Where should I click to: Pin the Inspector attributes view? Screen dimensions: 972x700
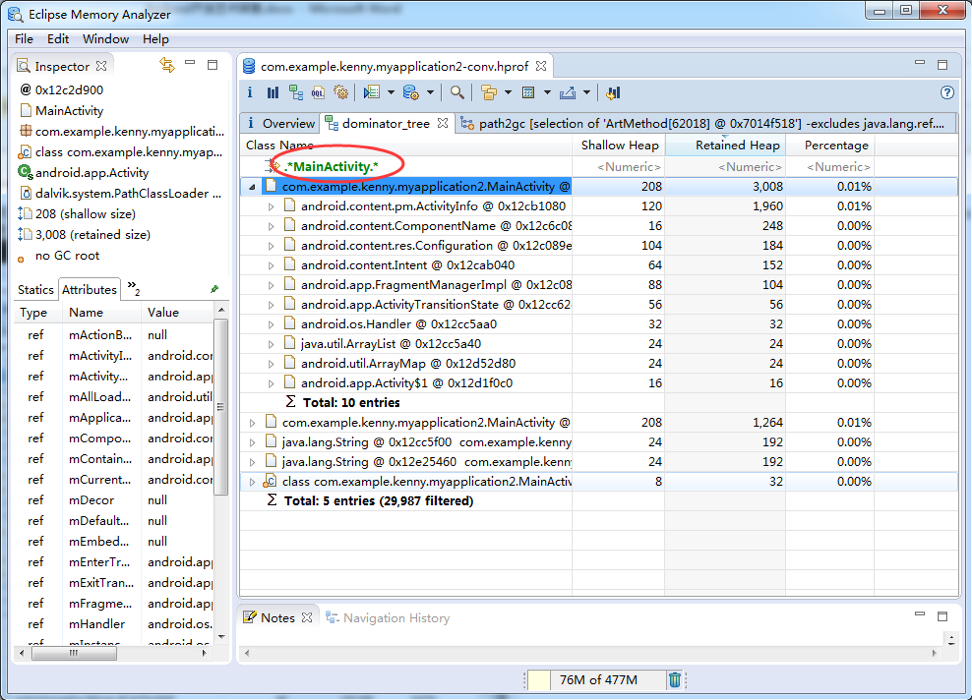[x=214, y=289]
